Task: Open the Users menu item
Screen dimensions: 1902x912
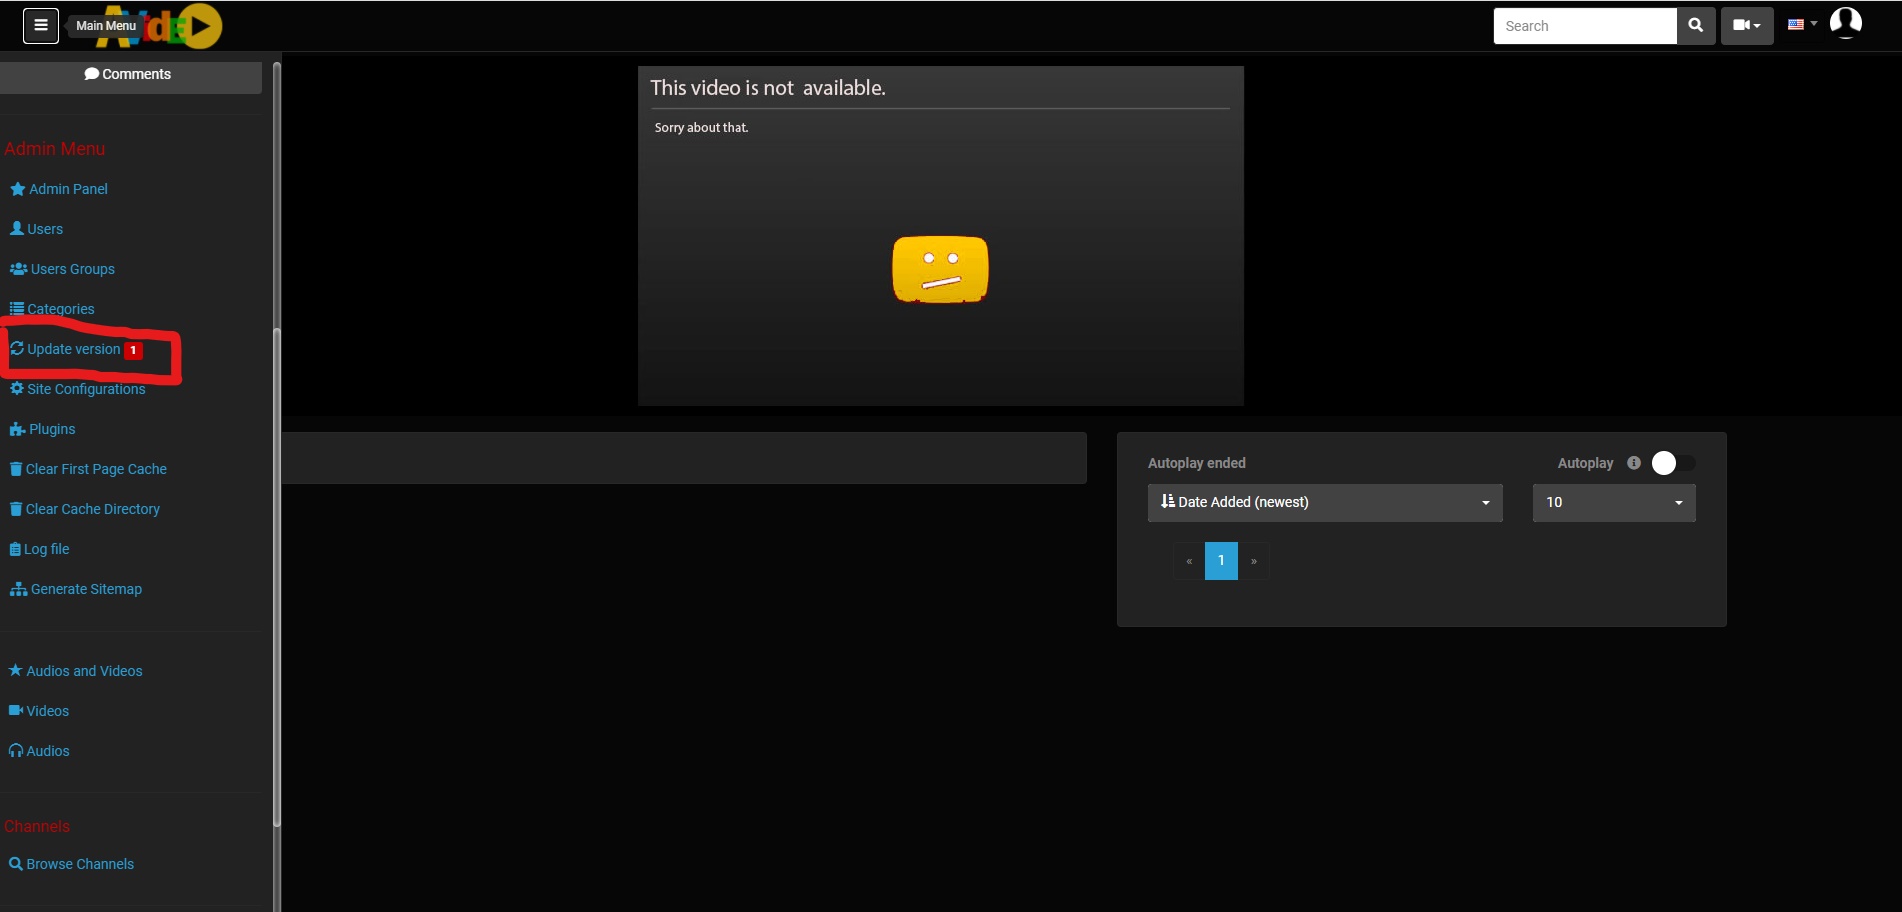Action: 36,229
